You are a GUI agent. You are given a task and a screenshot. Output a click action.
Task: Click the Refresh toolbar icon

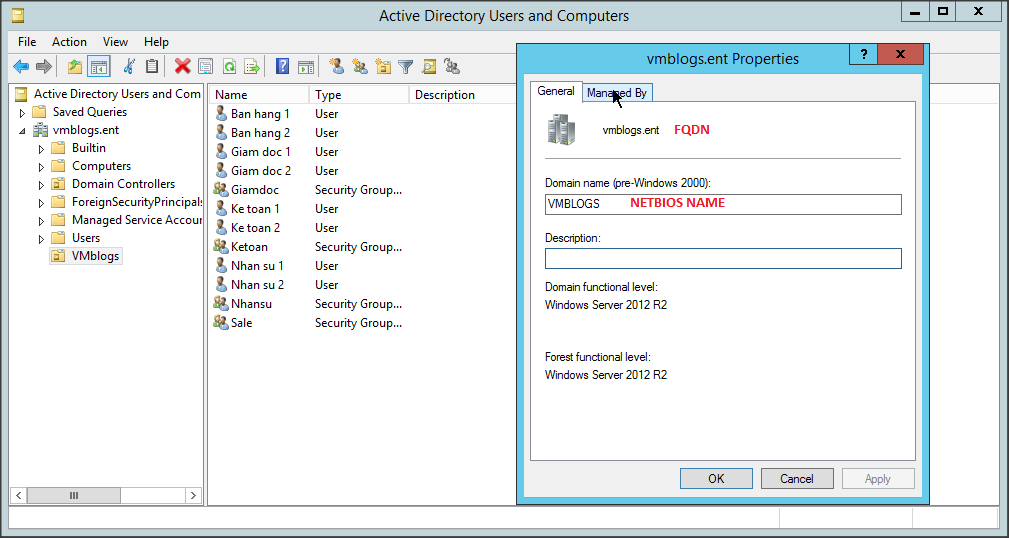229,67
